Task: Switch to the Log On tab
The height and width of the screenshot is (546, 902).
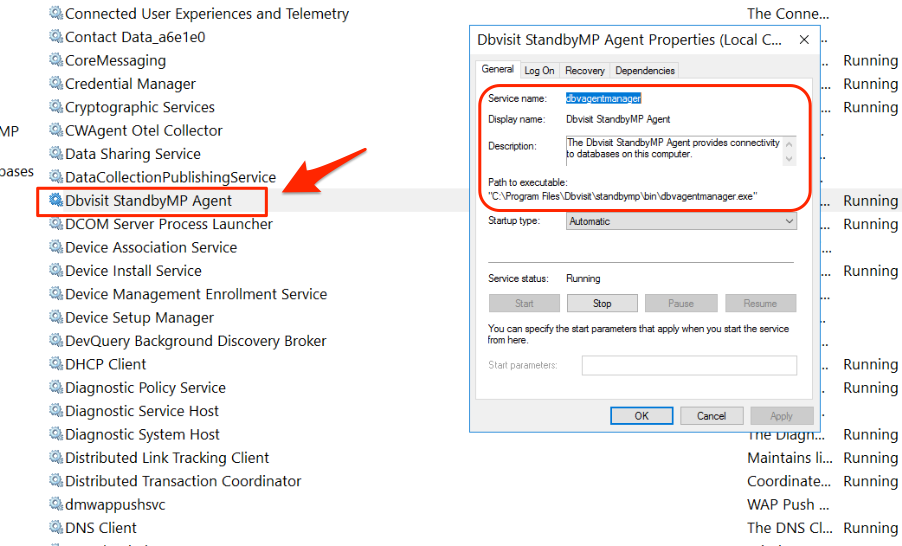Action: [539, 71]
